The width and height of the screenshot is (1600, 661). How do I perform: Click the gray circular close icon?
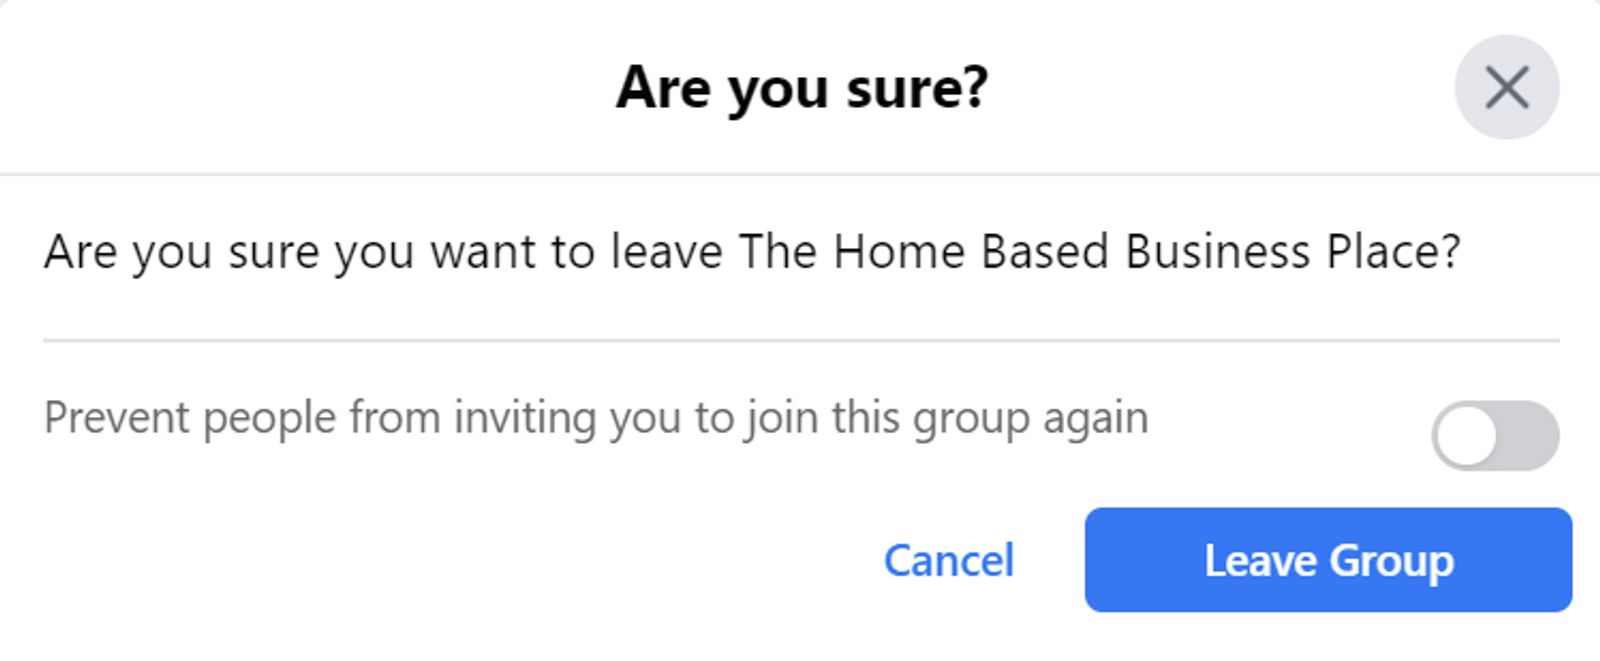pyautogui.click(x=1506, y=87)
